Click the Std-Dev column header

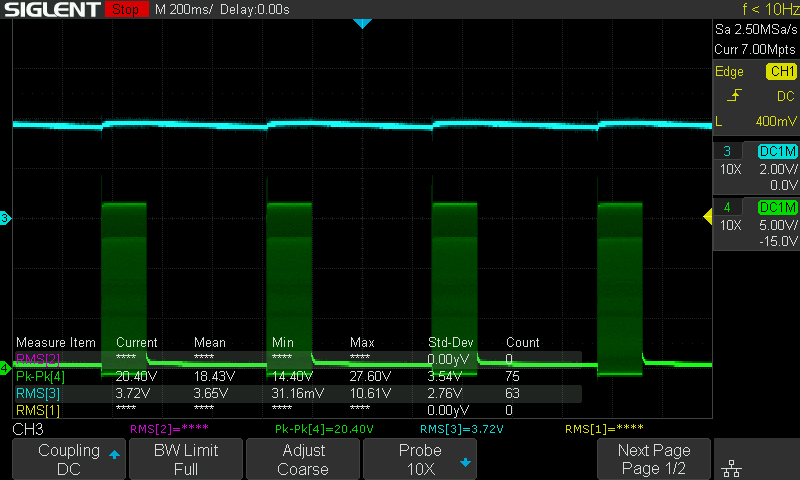click(451, 342)
